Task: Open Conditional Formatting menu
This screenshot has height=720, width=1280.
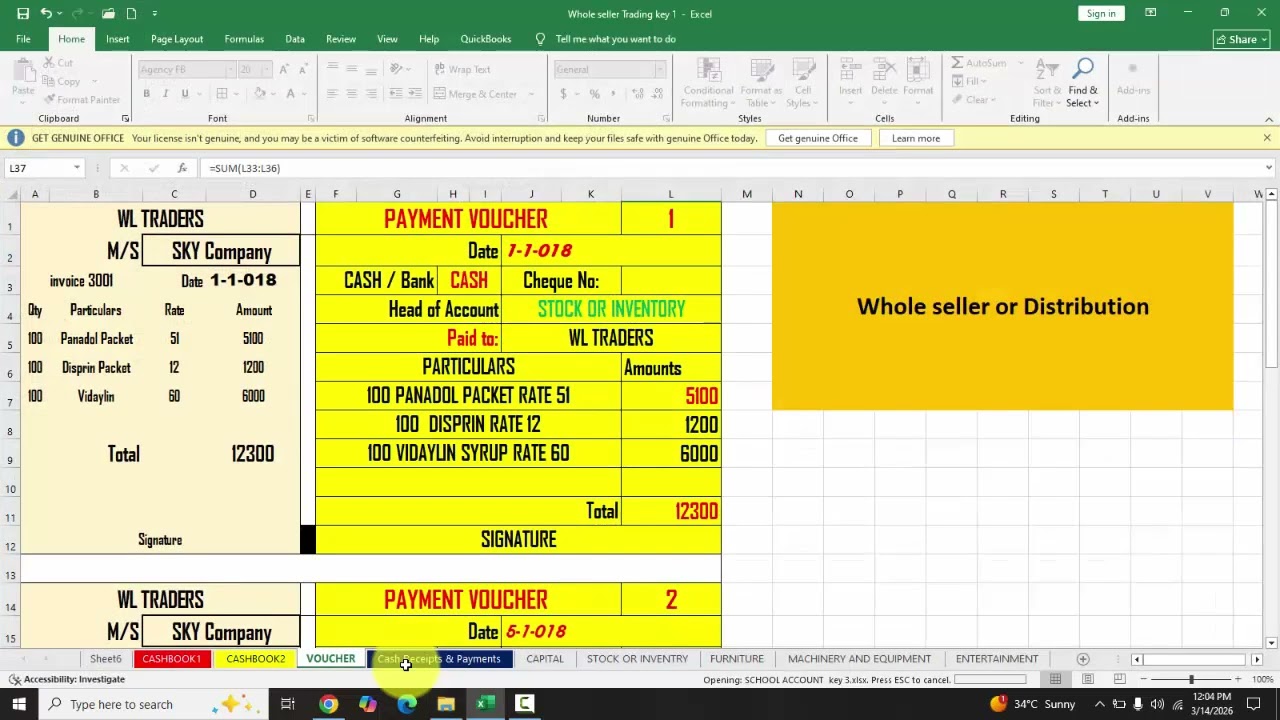Action: click(x=708, y=83)
